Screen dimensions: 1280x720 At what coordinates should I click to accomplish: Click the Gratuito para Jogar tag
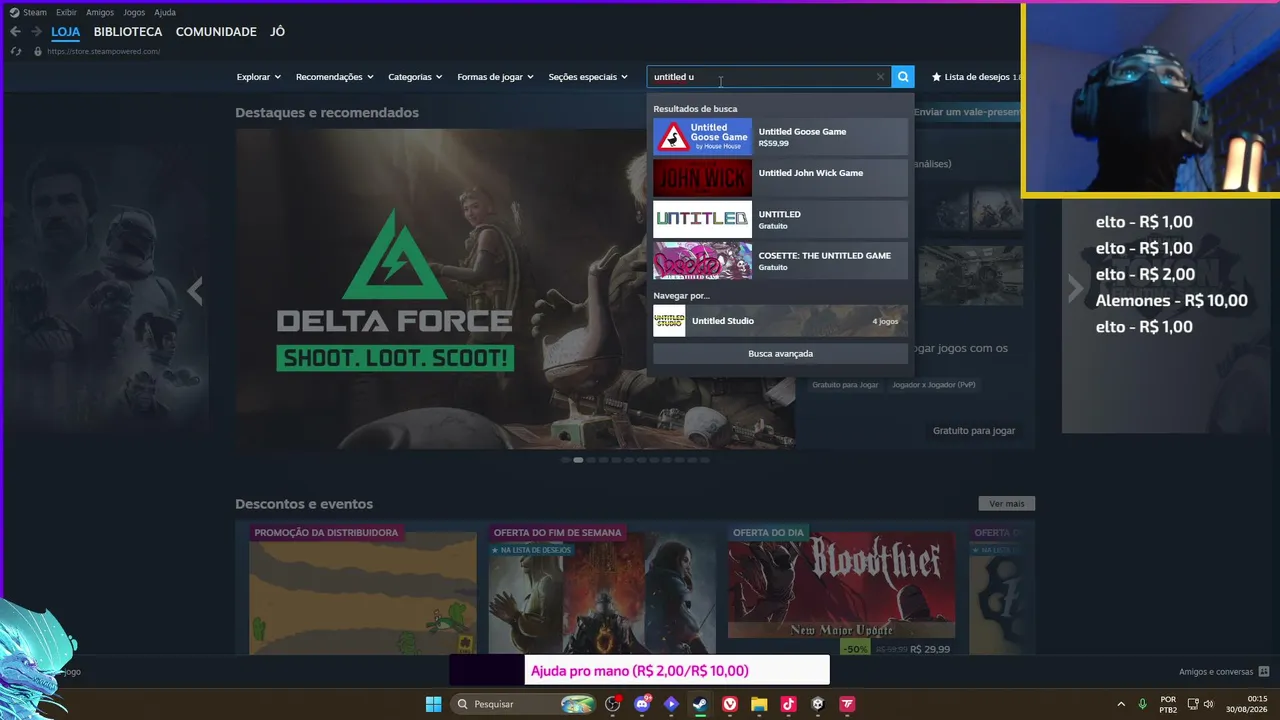[845, 385]
